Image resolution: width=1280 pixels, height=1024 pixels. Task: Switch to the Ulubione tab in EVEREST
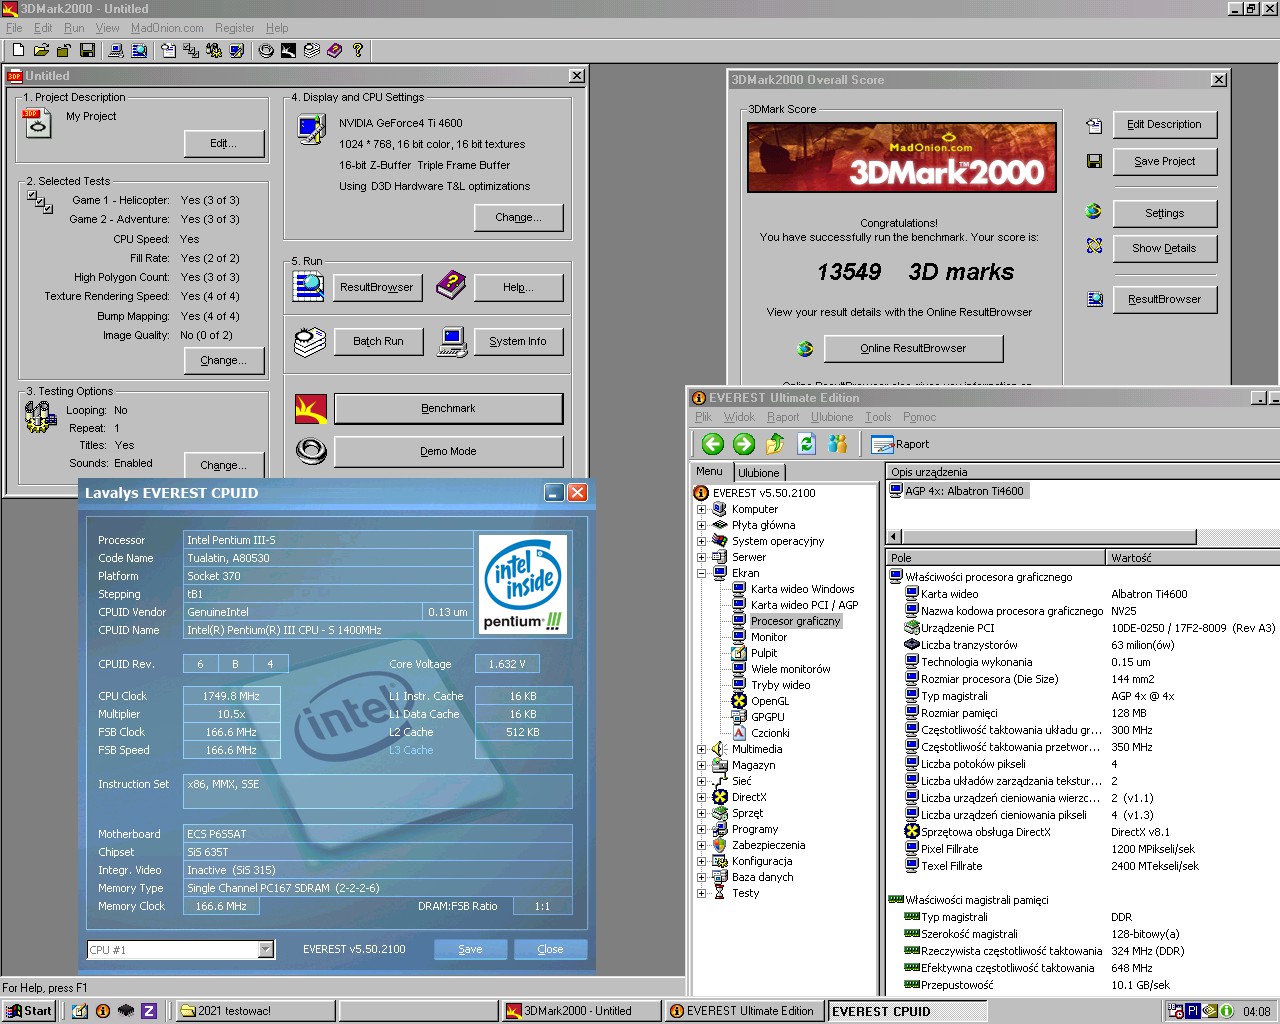(759, 473)
